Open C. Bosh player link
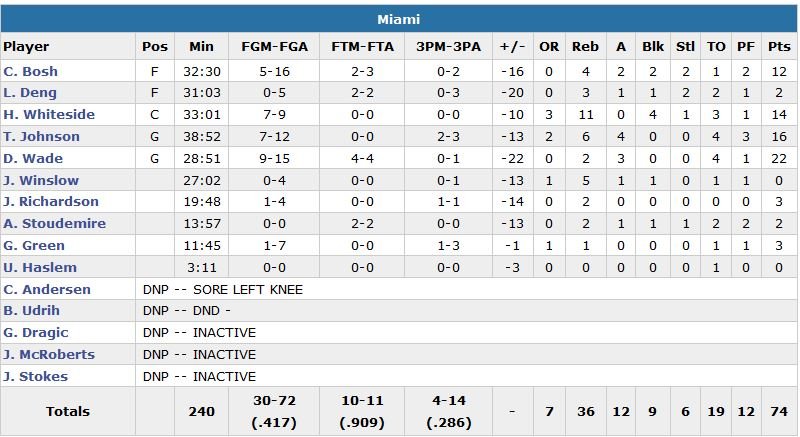Screen dimensions: 800x437 [x=31, y=71]
